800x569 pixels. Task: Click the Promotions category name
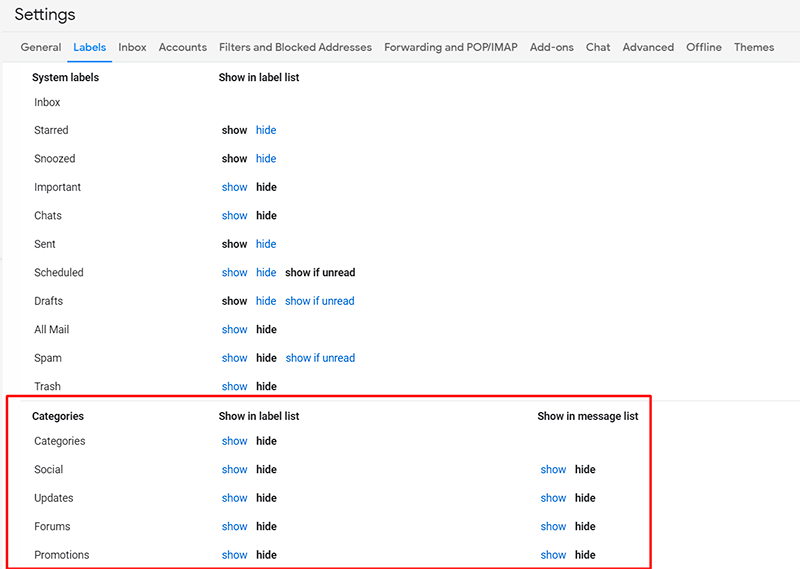pos(61,555)
